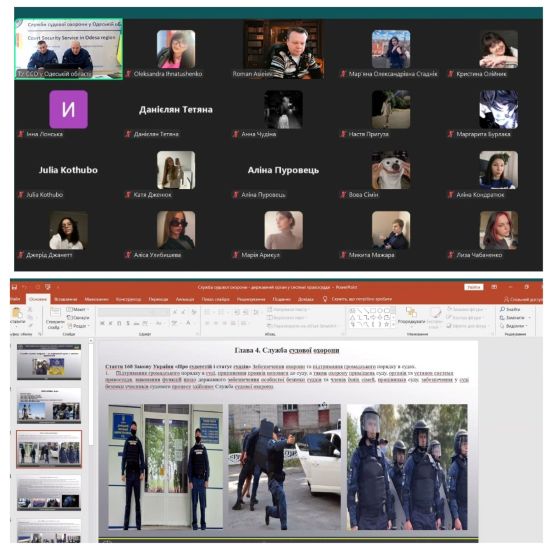Select Oleksandra Ihnatushenko tile in Zoom
This screenshot has height=550, width=550.
[x=176, y=49]
